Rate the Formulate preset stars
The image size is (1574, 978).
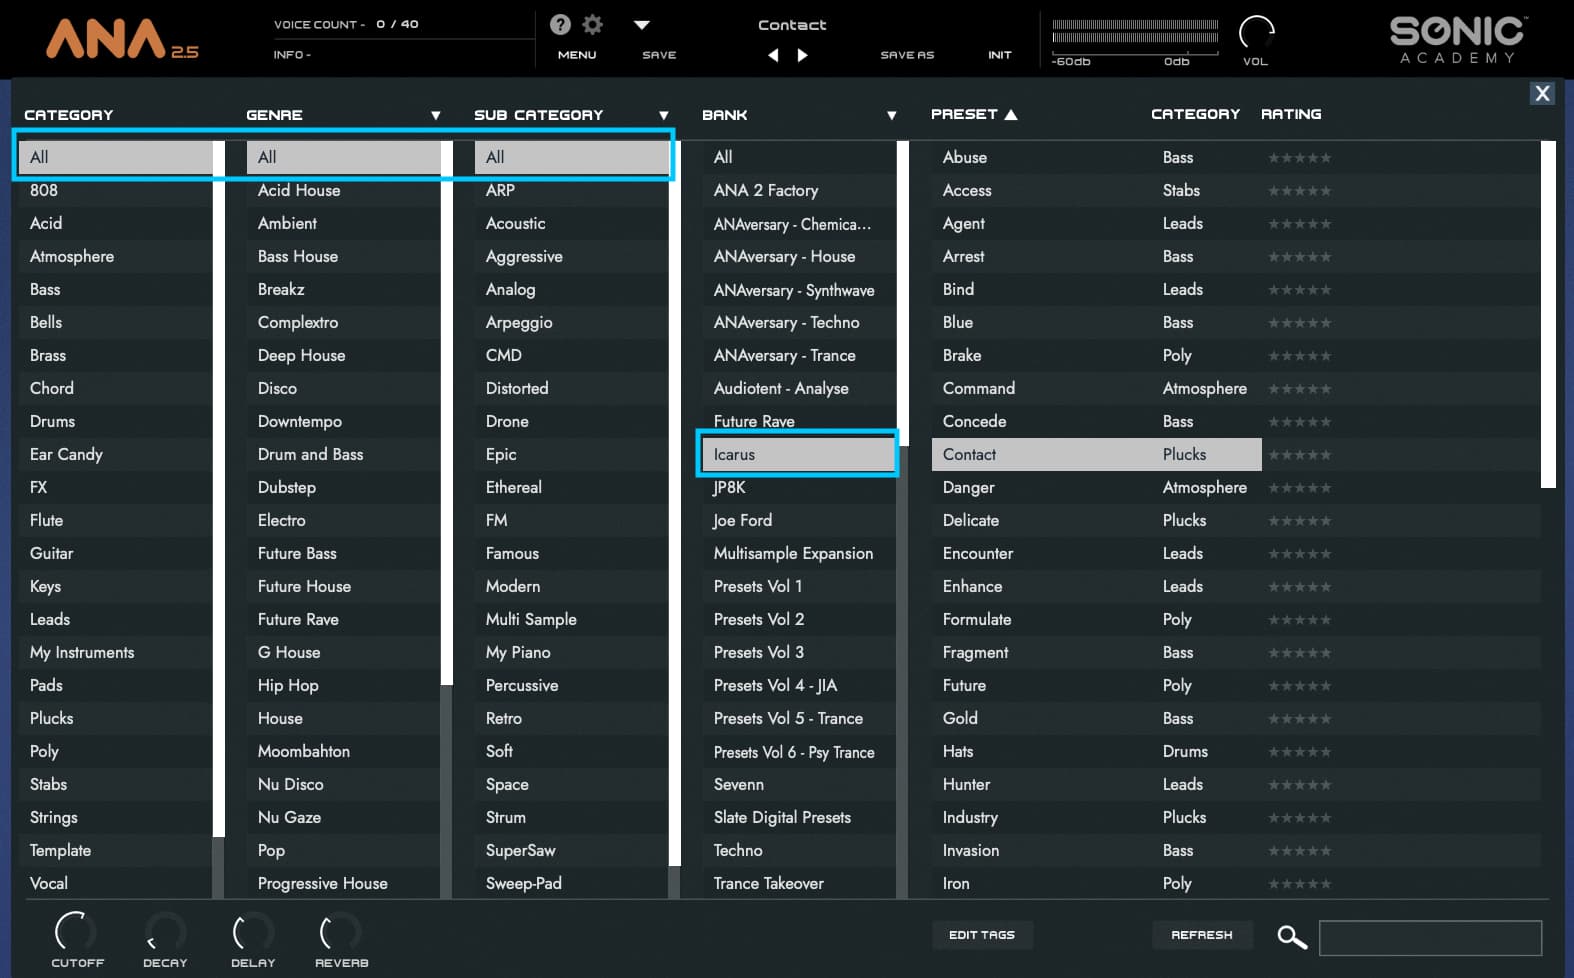(x=1299, y=620)
